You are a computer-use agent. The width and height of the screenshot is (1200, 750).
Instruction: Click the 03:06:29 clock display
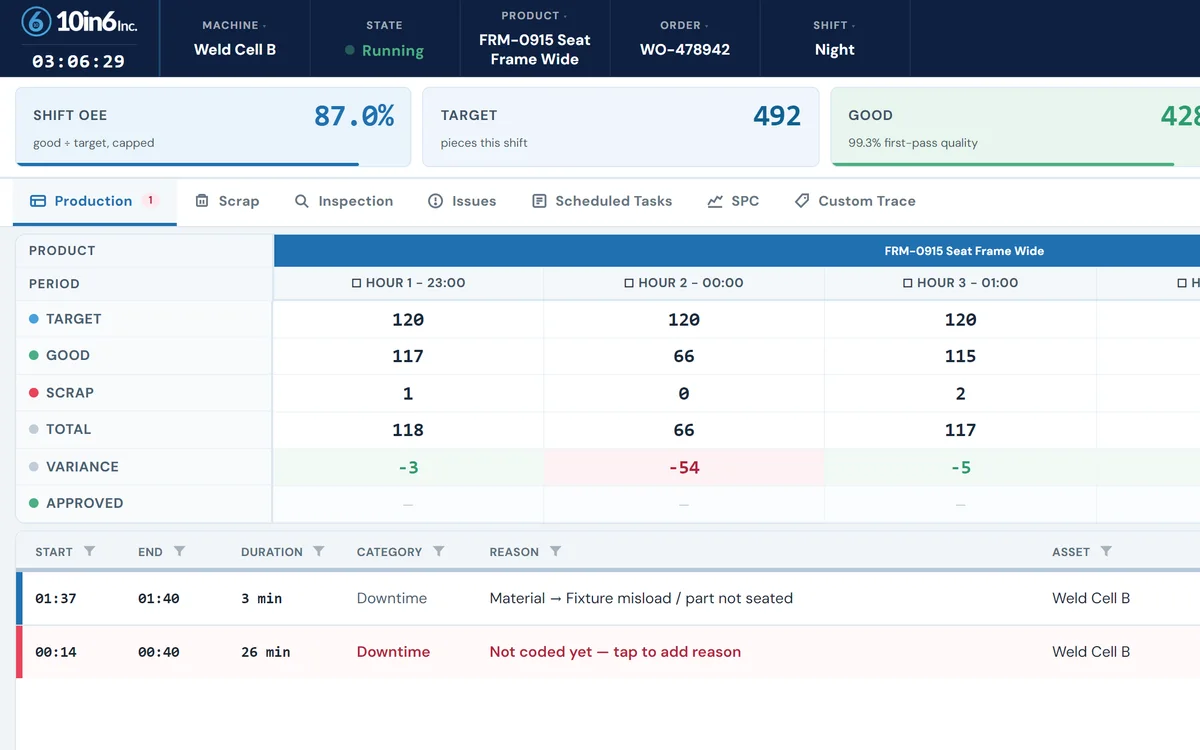coord(79,61)
